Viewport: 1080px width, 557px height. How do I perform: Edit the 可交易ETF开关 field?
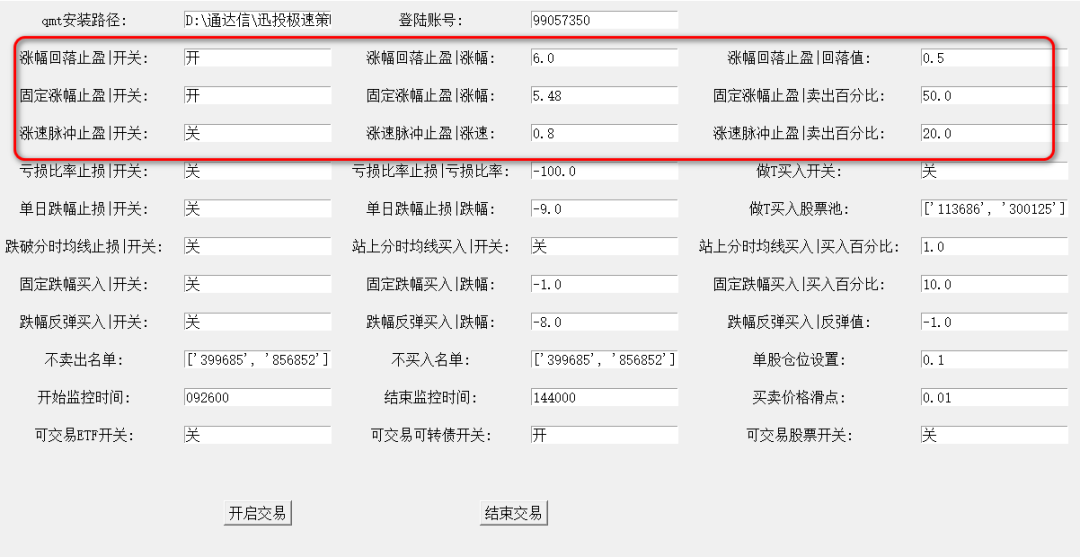pos(258,435)
